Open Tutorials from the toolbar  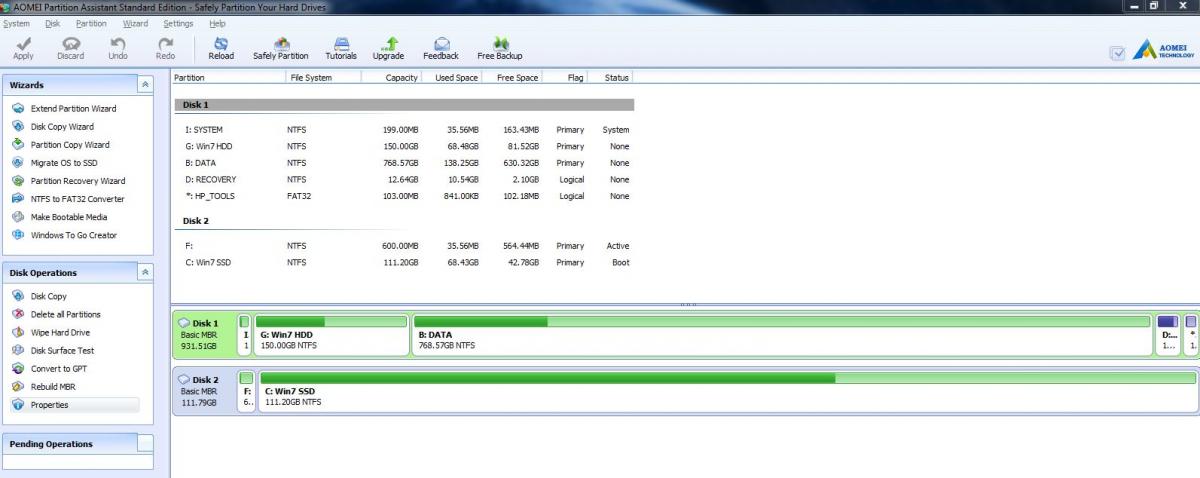(x=341, y=48)
